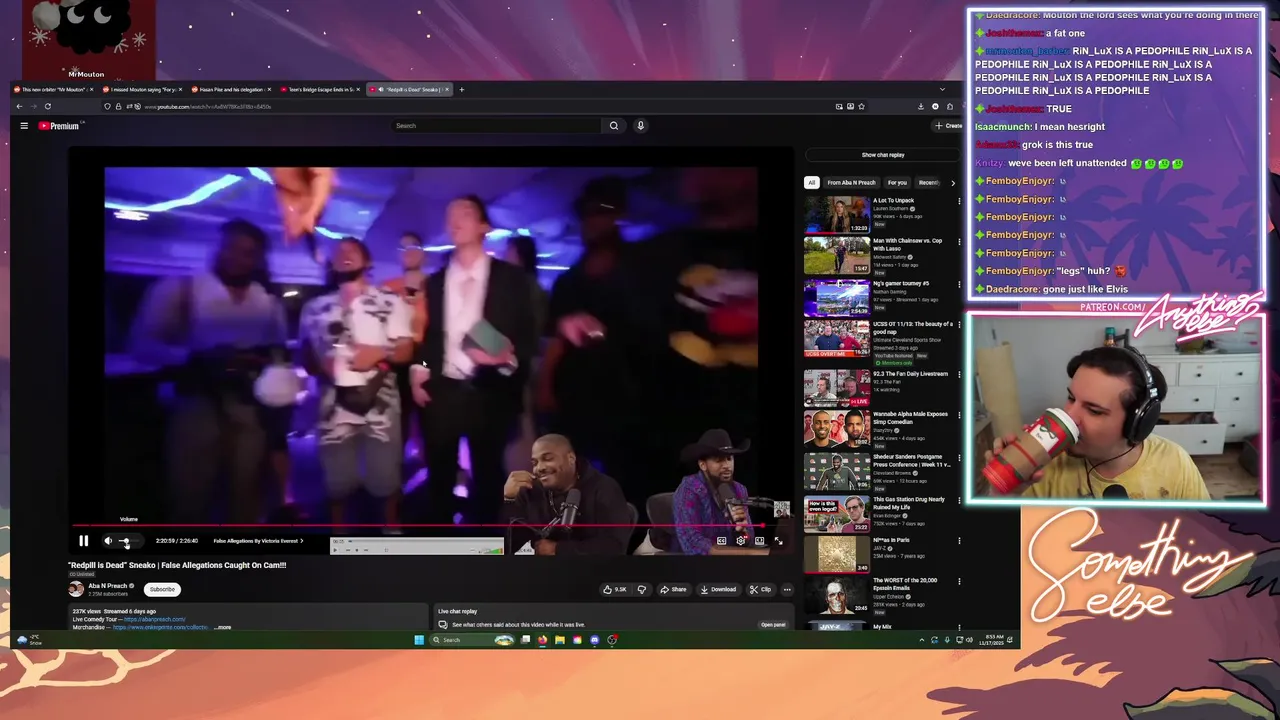Dislike the video with thumbs-down
The image size is (1280, 720).
pos(642,589)
